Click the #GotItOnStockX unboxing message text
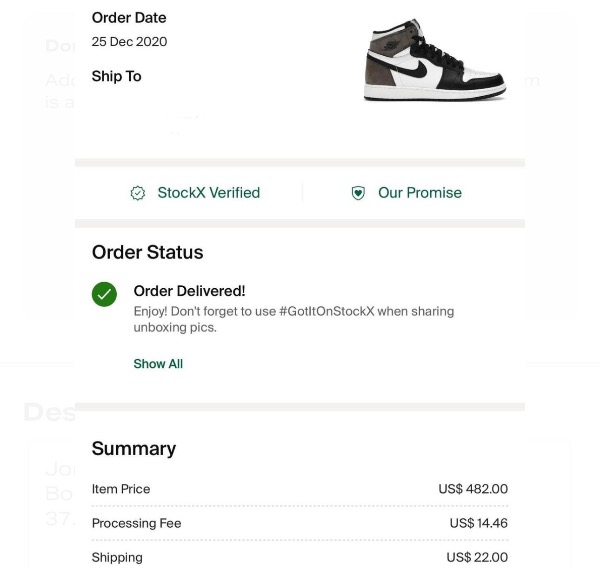Screen dimensions: 600x569 [293, 319]
